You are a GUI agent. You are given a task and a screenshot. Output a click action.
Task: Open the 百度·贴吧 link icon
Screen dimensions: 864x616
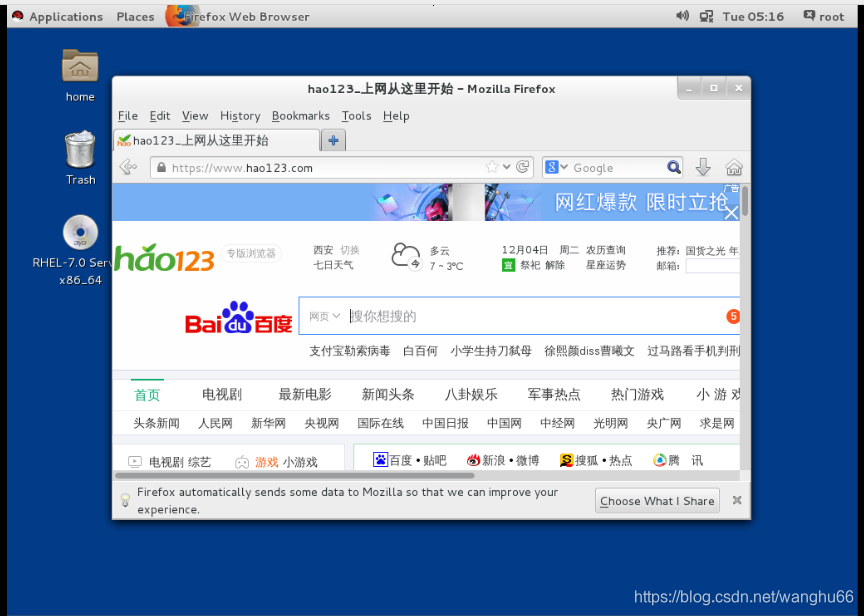click(380, 460)
